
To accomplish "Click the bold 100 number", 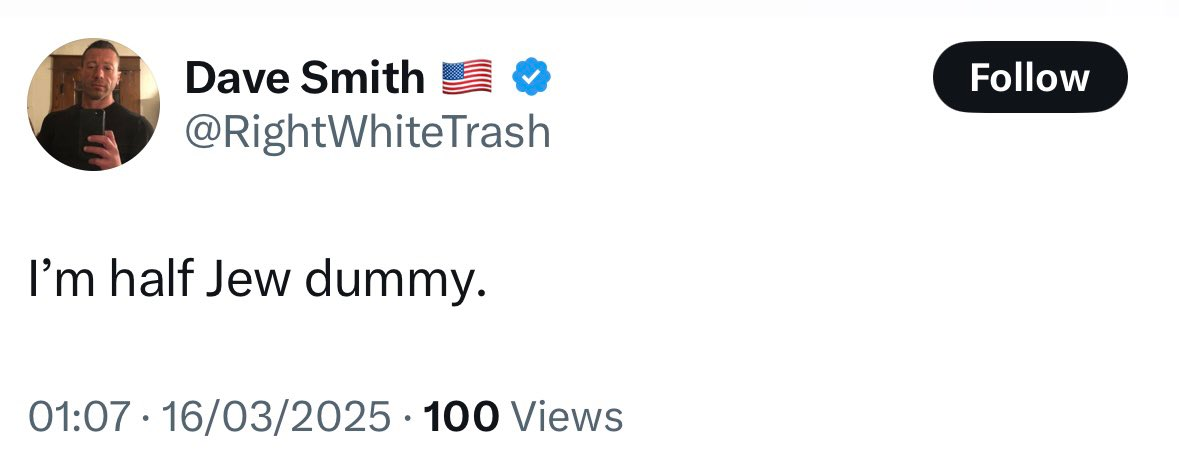I will [461, 416].
